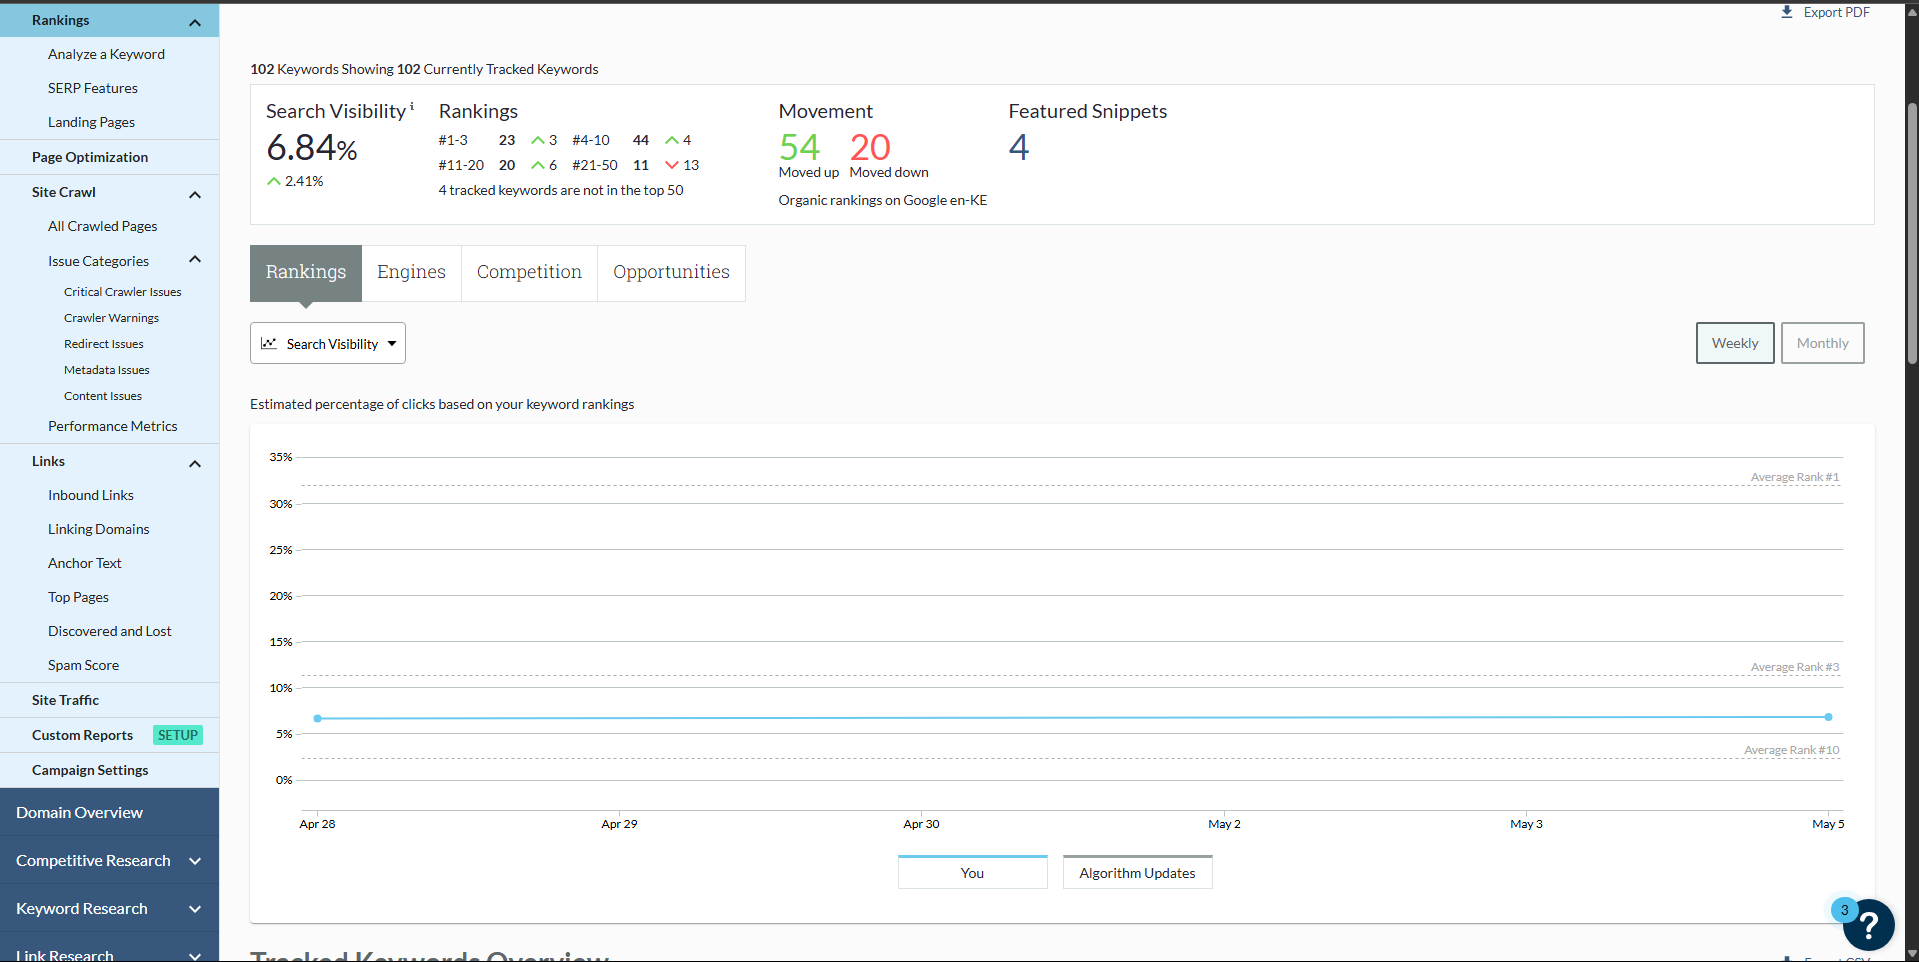Image resolution: width=1919 pixels, height=962 pixels.
Task: Open Top Pages report
Action: [x=78, y=597]
